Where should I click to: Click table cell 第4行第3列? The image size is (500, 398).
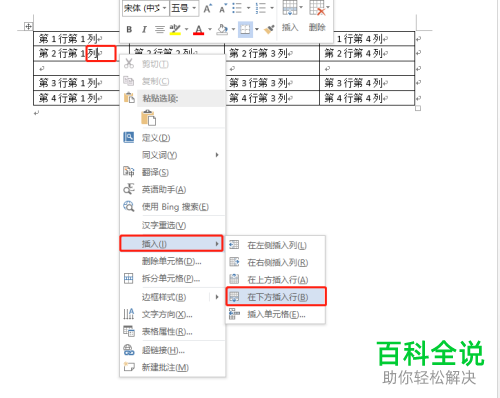272,98
